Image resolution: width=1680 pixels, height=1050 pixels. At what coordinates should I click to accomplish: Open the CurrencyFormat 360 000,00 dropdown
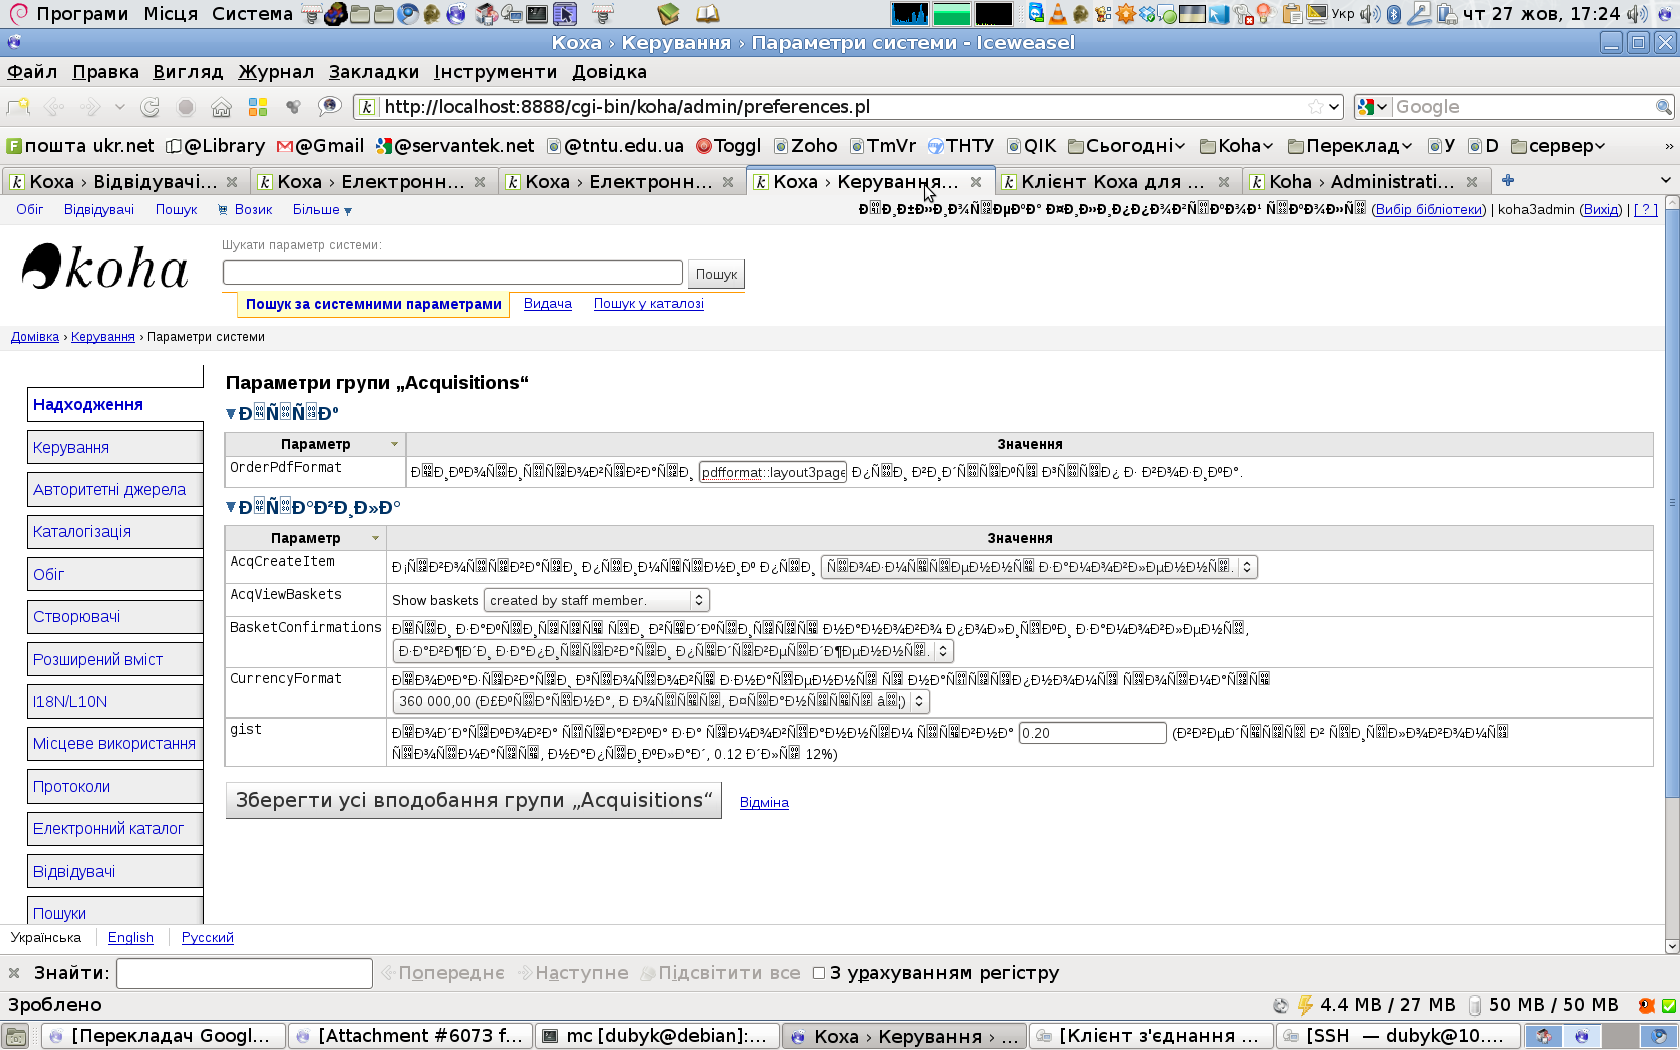click(x=661, y=701)
